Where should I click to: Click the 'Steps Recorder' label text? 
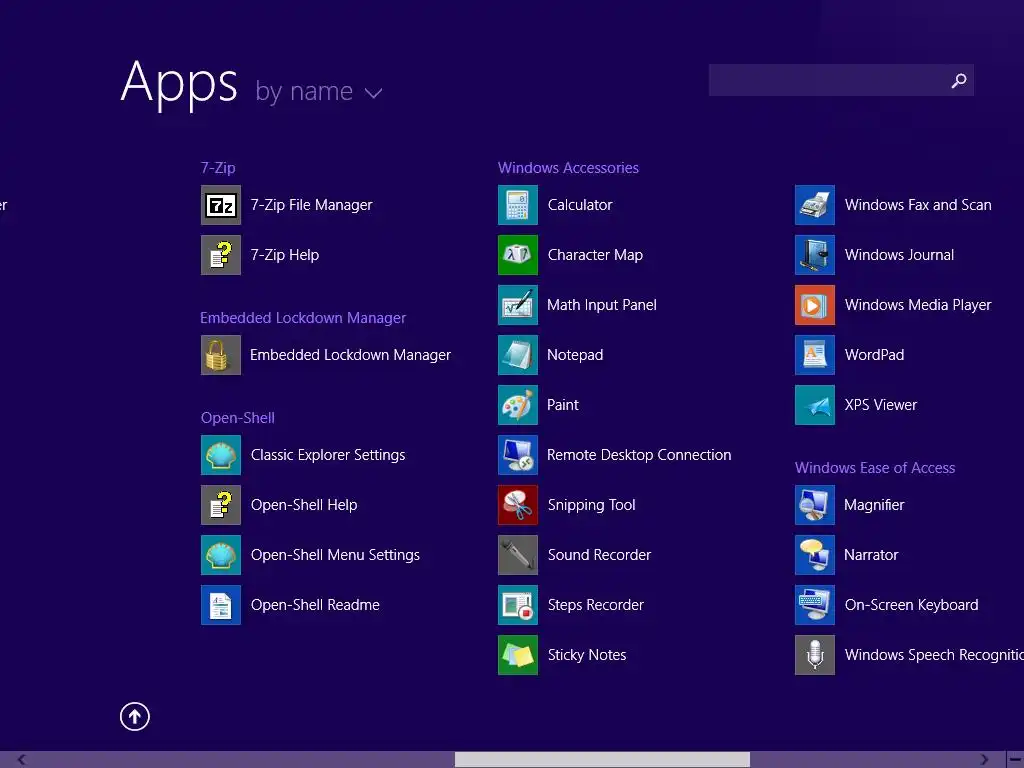596,605
